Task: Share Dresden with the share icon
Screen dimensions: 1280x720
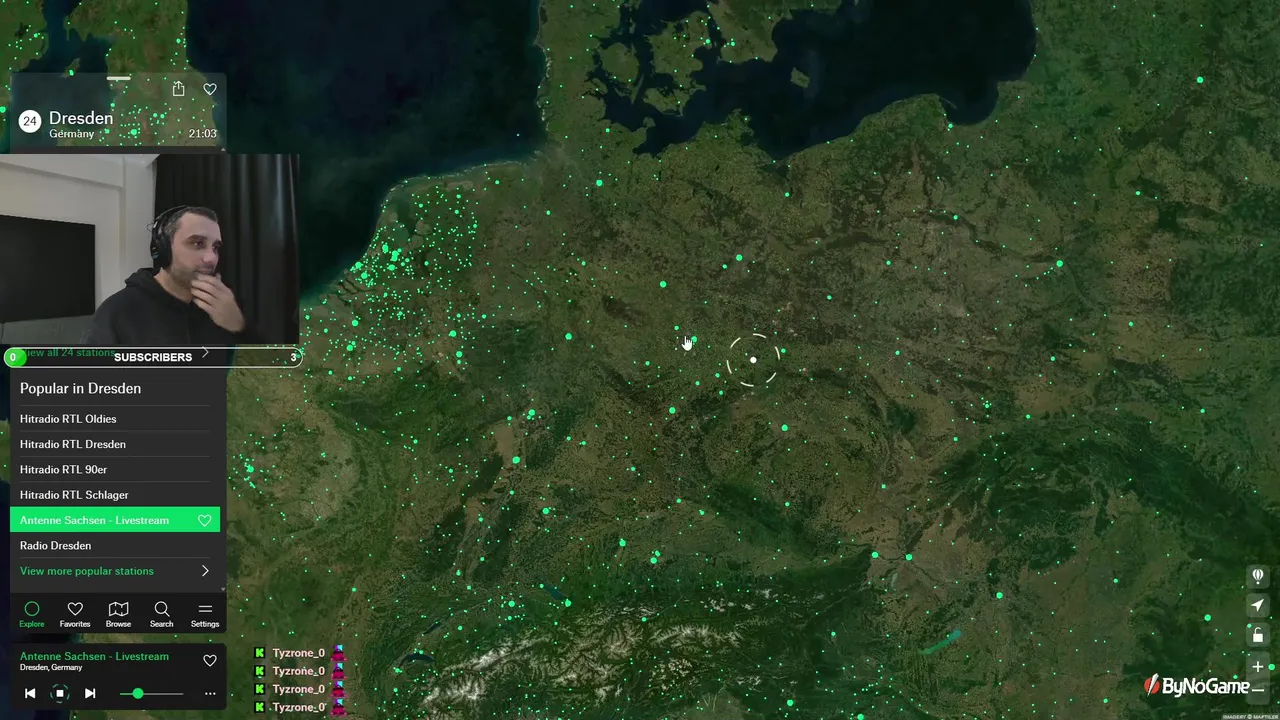Action: tap(178, 89)
